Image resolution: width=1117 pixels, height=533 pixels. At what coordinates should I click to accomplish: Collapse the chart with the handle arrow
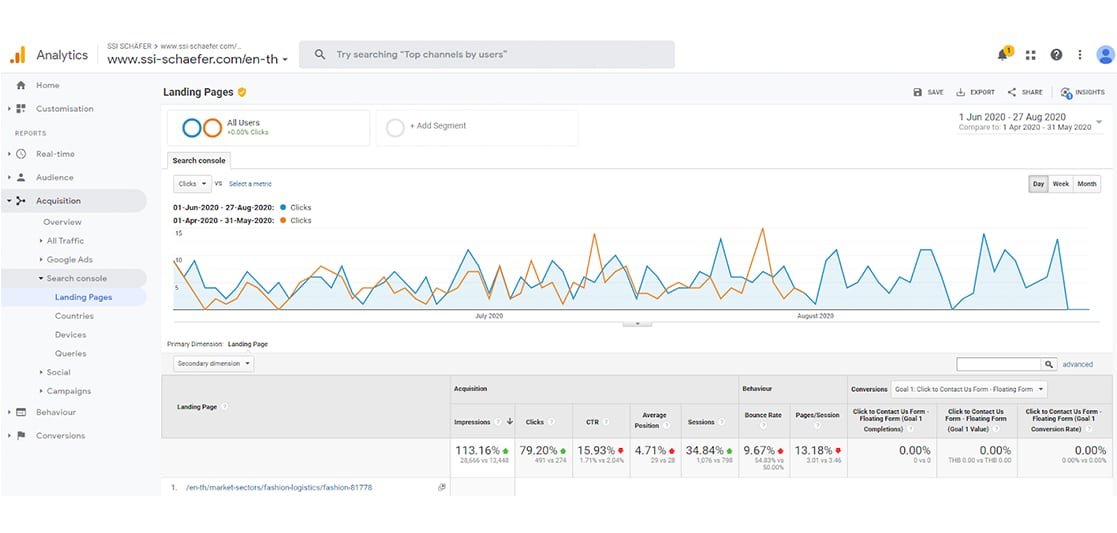(638, 324)
